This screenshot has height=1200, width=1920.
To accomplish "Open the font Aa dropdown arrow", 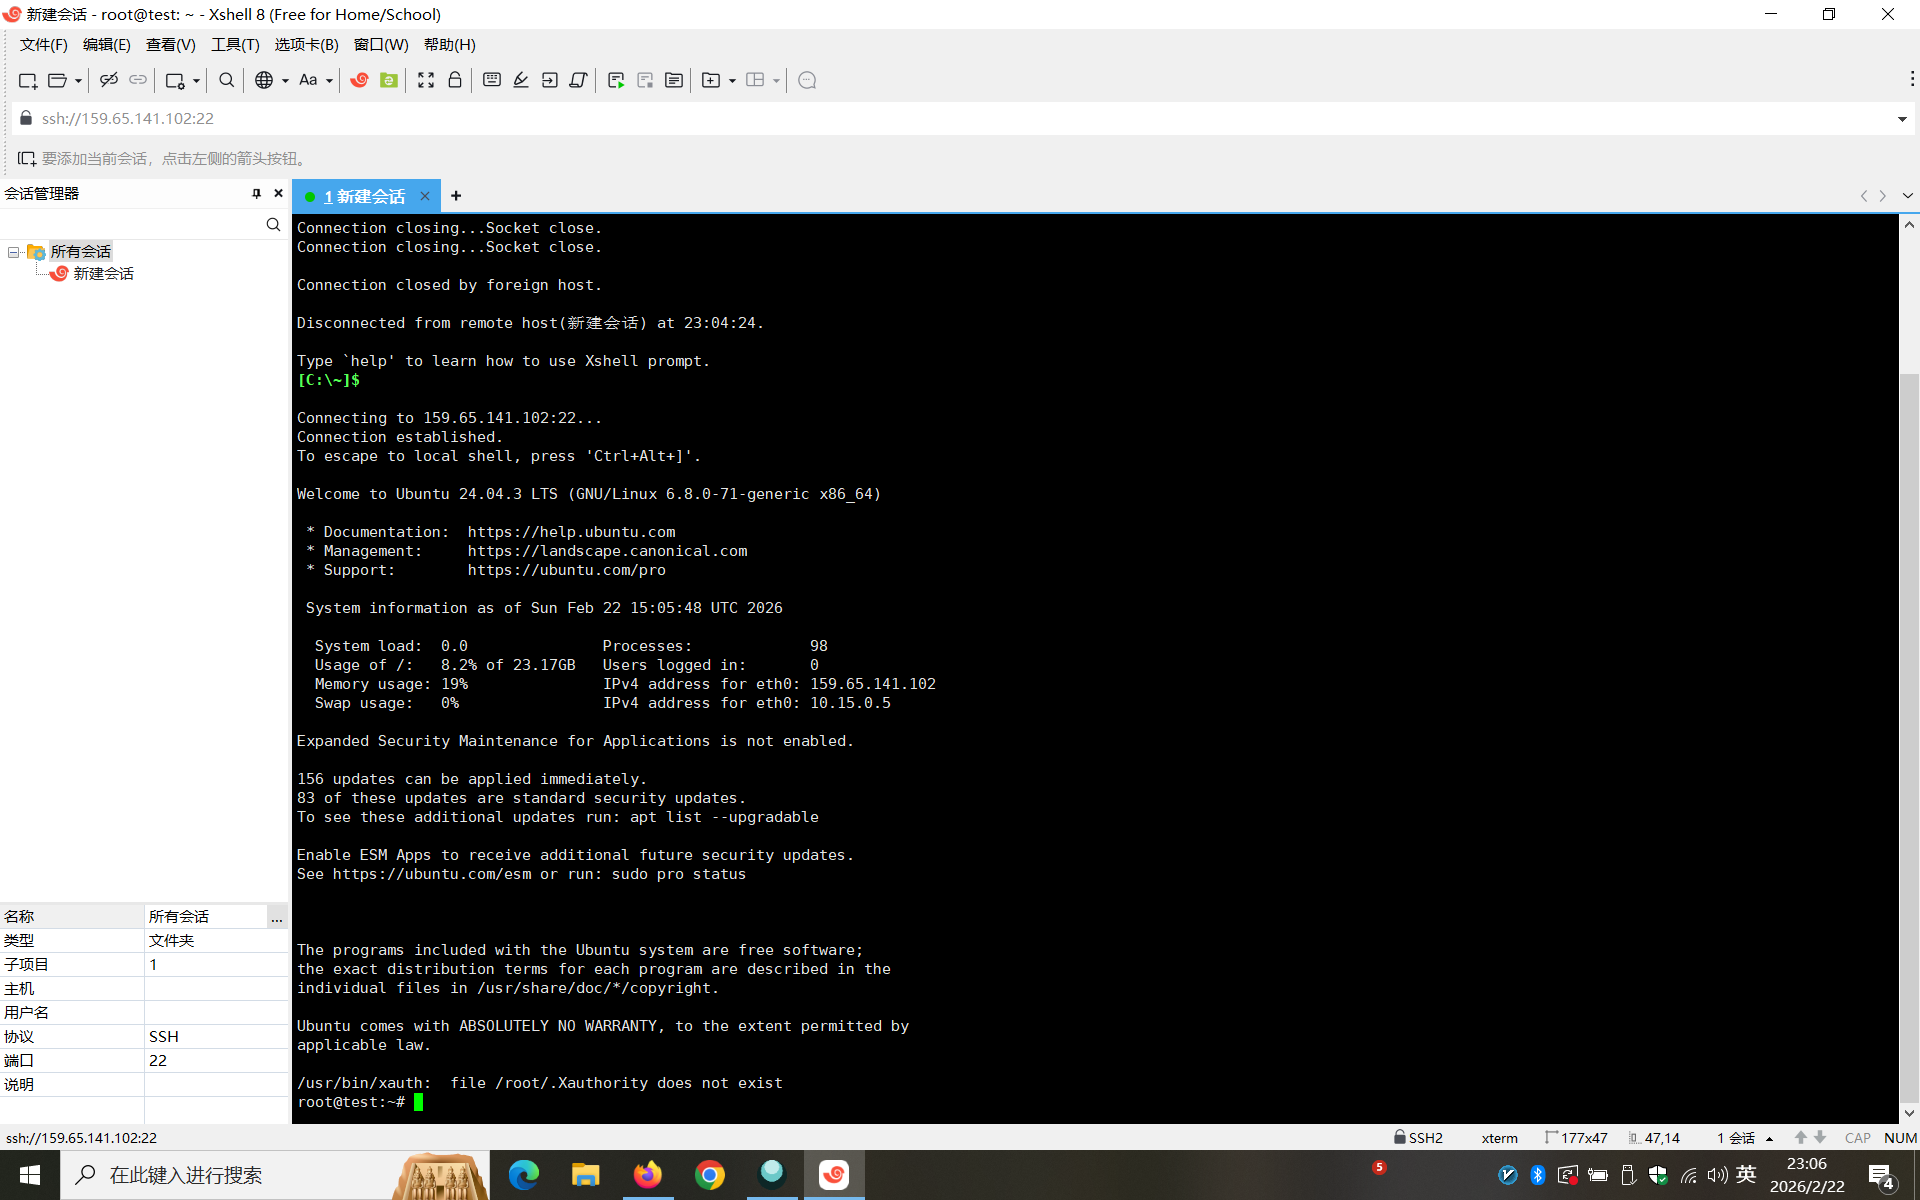I will pos(329,81).
